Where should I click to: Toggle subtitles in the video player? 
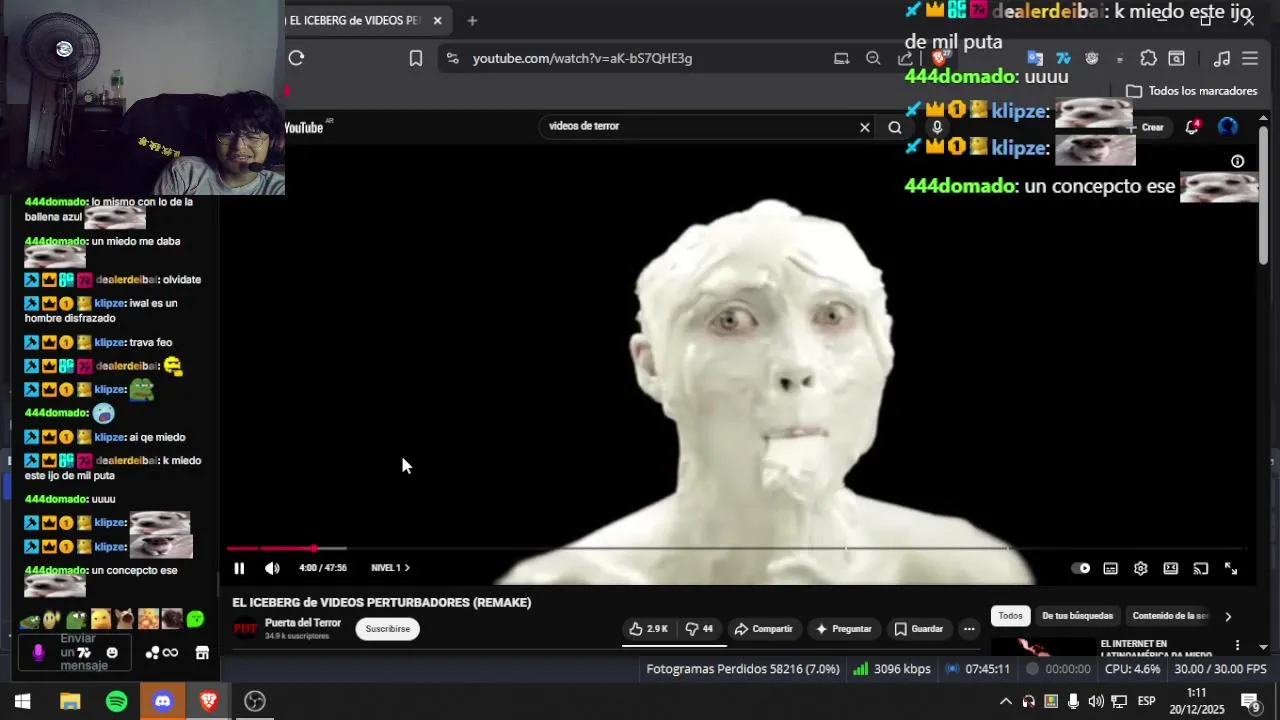[1110, 568]
